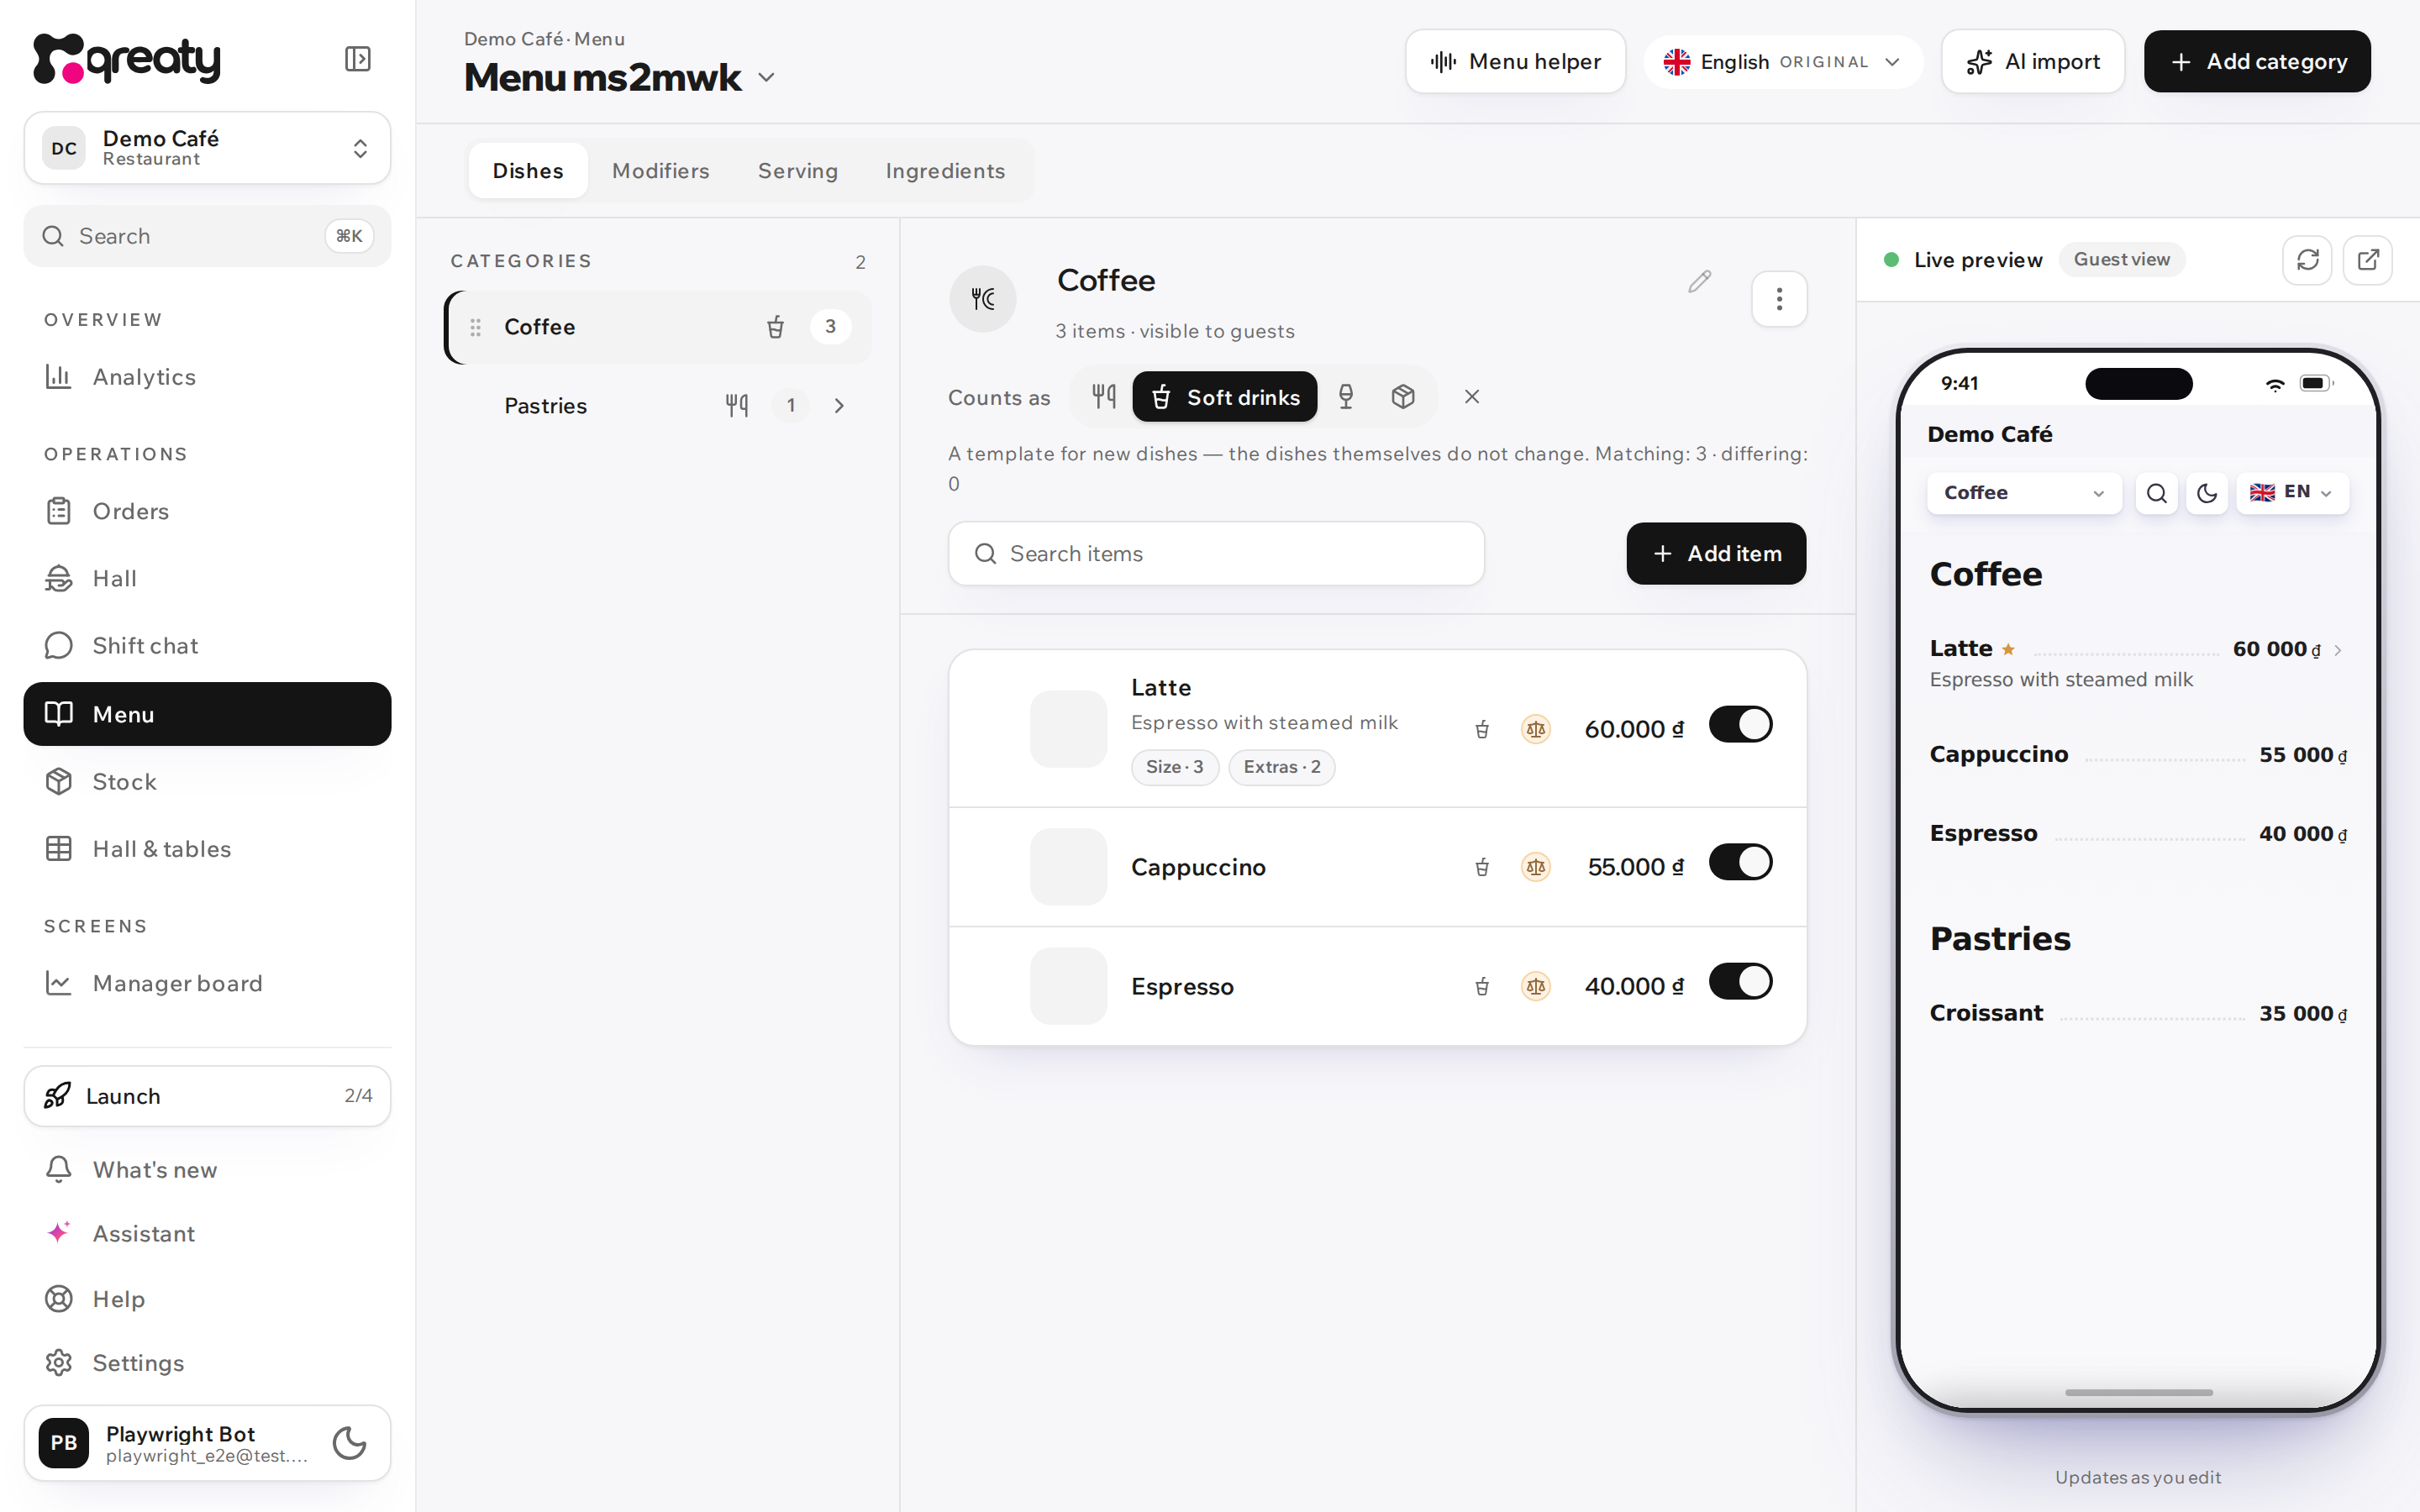Open the Menu helper
2420x1512 pixels.
pyautogui.click(x=1515, y=62)
